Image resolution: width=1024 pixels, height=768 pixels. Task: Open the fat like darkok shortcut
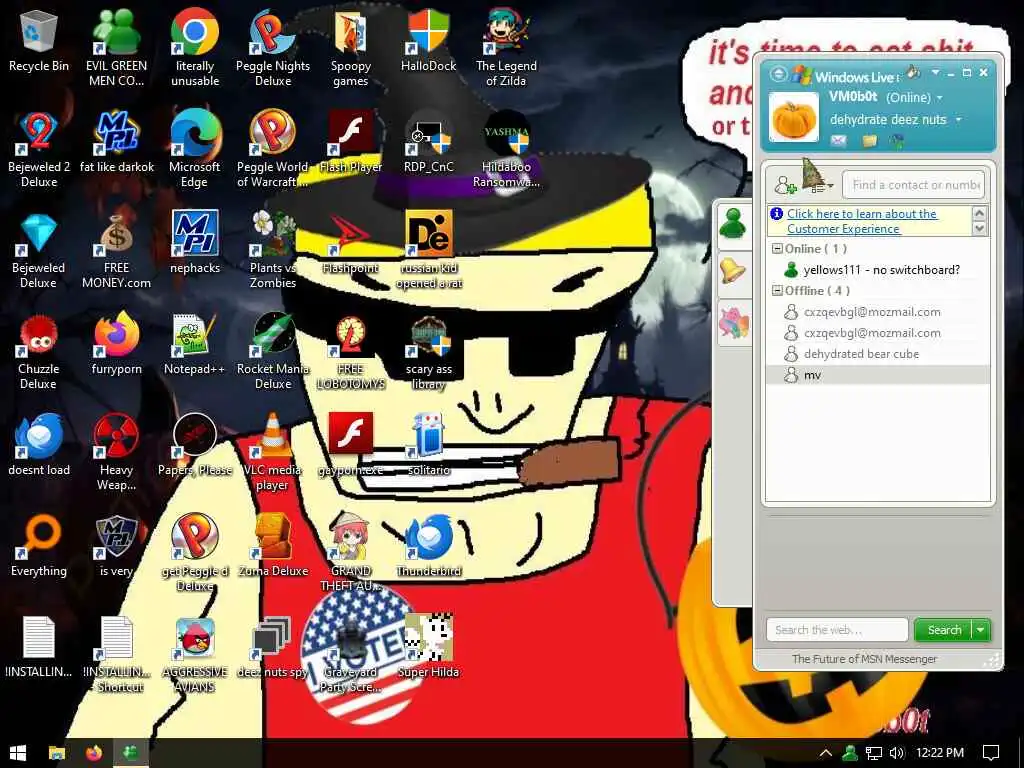point(116,142)
